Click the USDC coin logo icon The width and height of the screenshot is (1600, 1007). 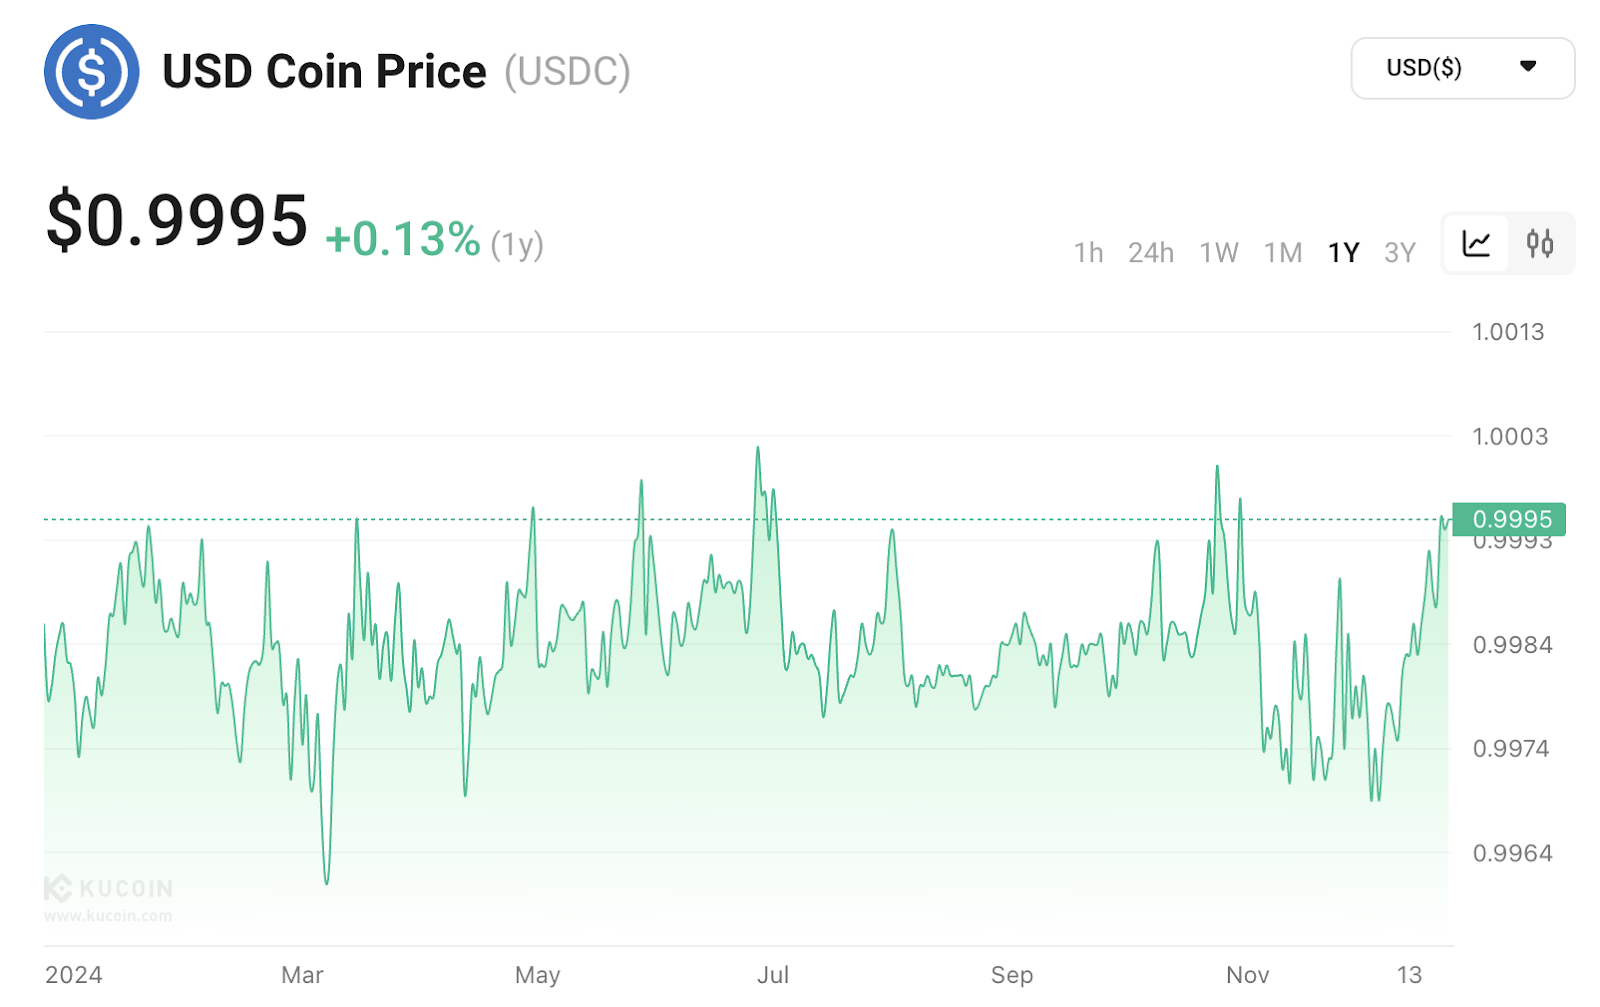91,72
